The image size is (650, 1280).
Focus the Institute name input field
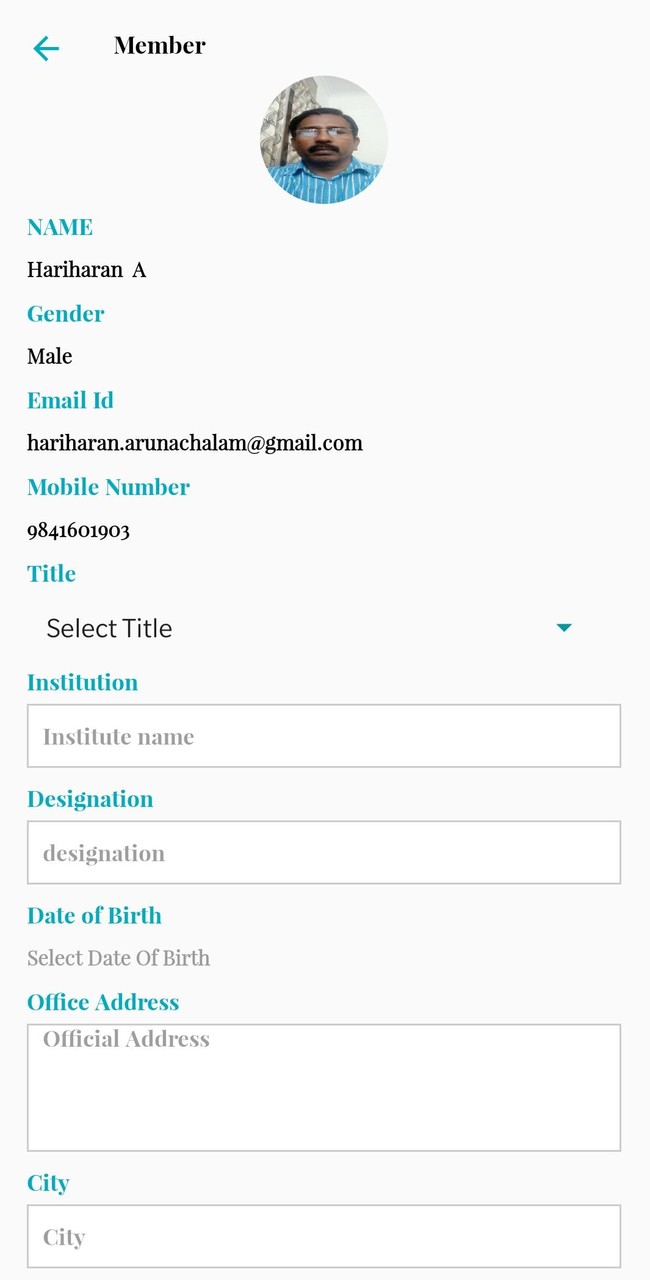[x=324, y=736]
